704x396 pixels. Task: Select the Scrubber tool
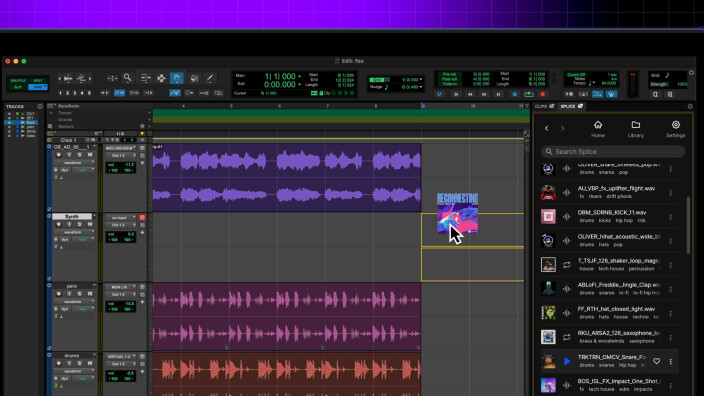coord(194,78)
